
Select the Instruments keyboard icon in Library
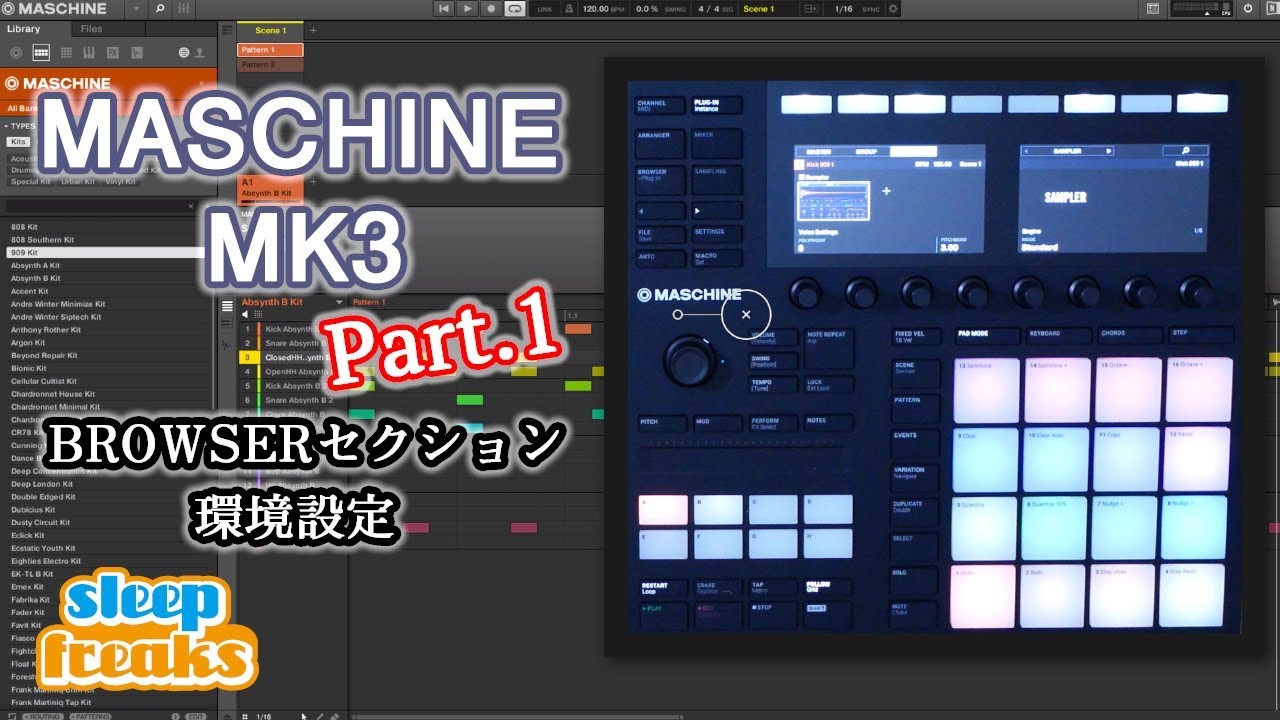coord(89,52)
